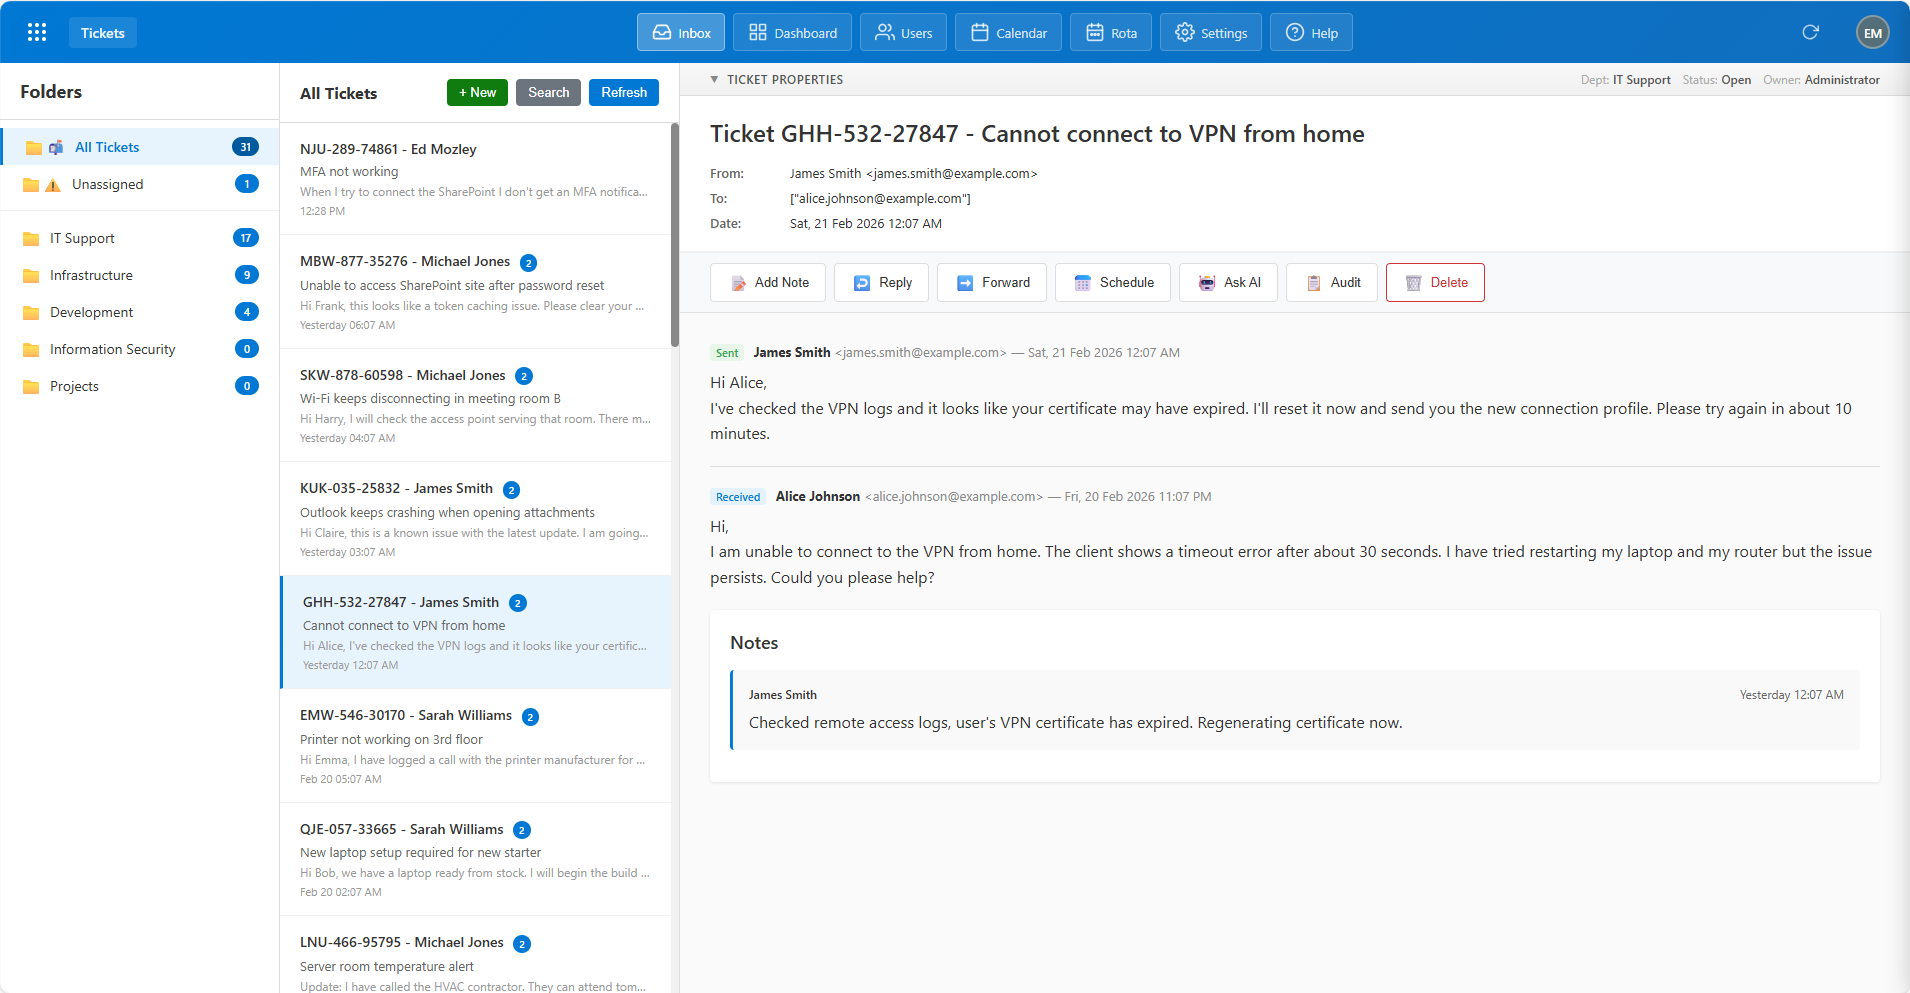Screen dimensions: 1910x993
Task: Click the ticket title 'Cannot connect to VPN from home'
Action: click(x=1172, y=134)
